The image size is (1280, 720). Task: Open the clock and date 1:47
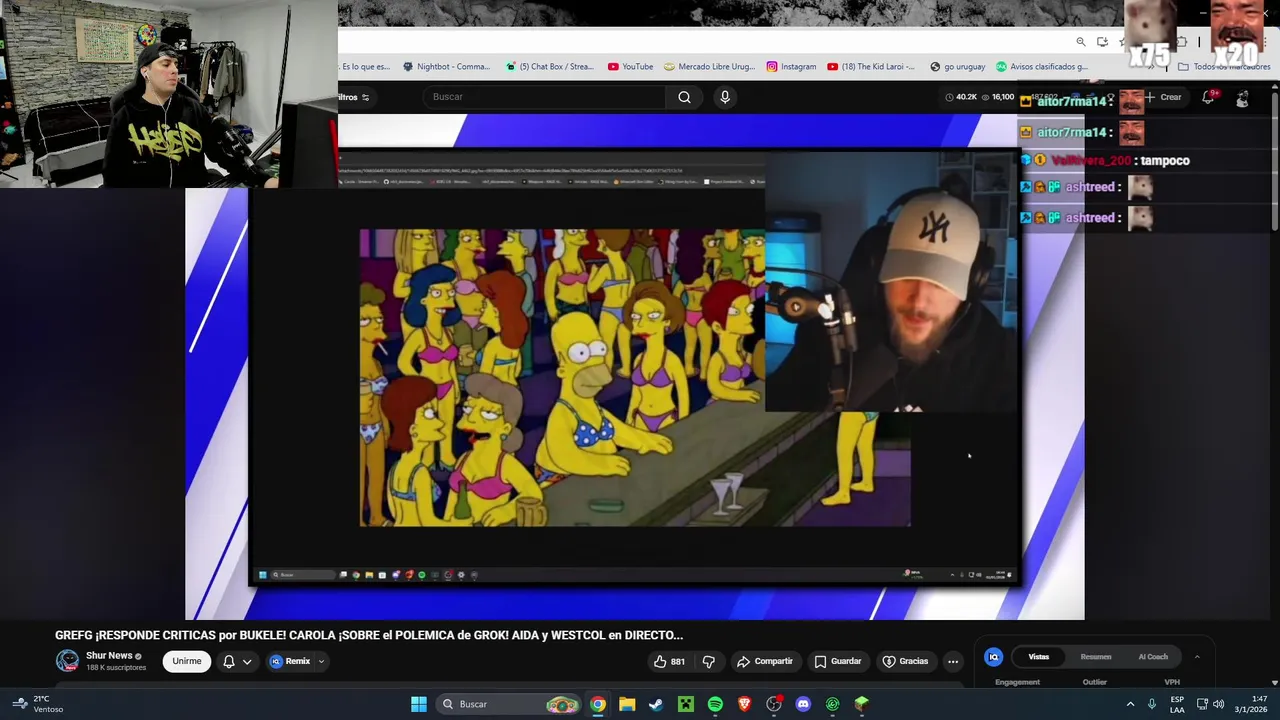[1251, 704]
